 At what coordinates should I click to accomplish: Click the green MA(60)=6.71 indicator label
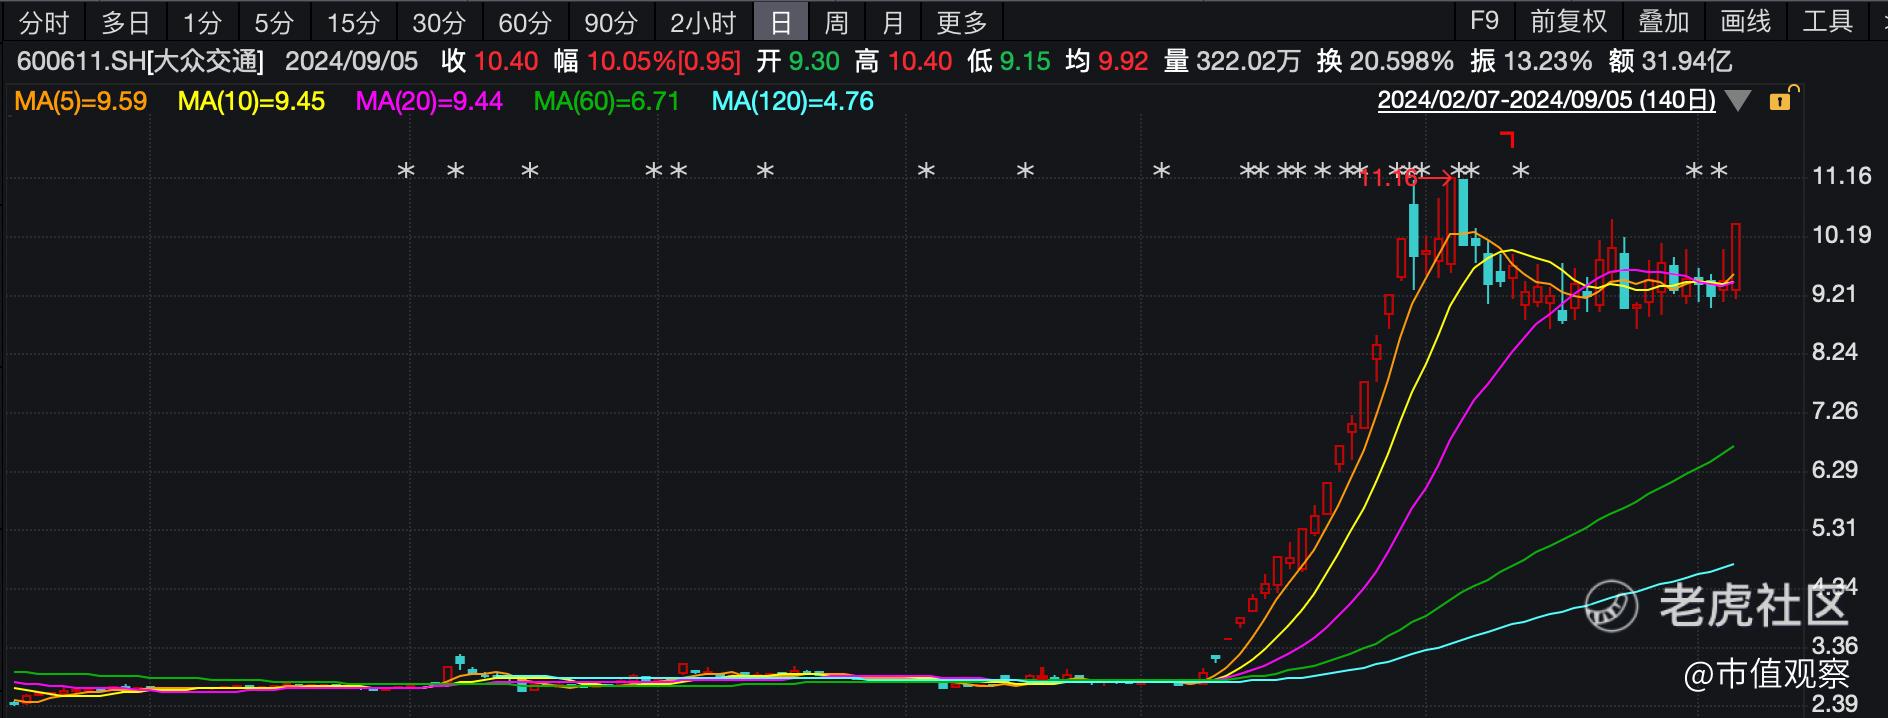click(x=607, y=101)
